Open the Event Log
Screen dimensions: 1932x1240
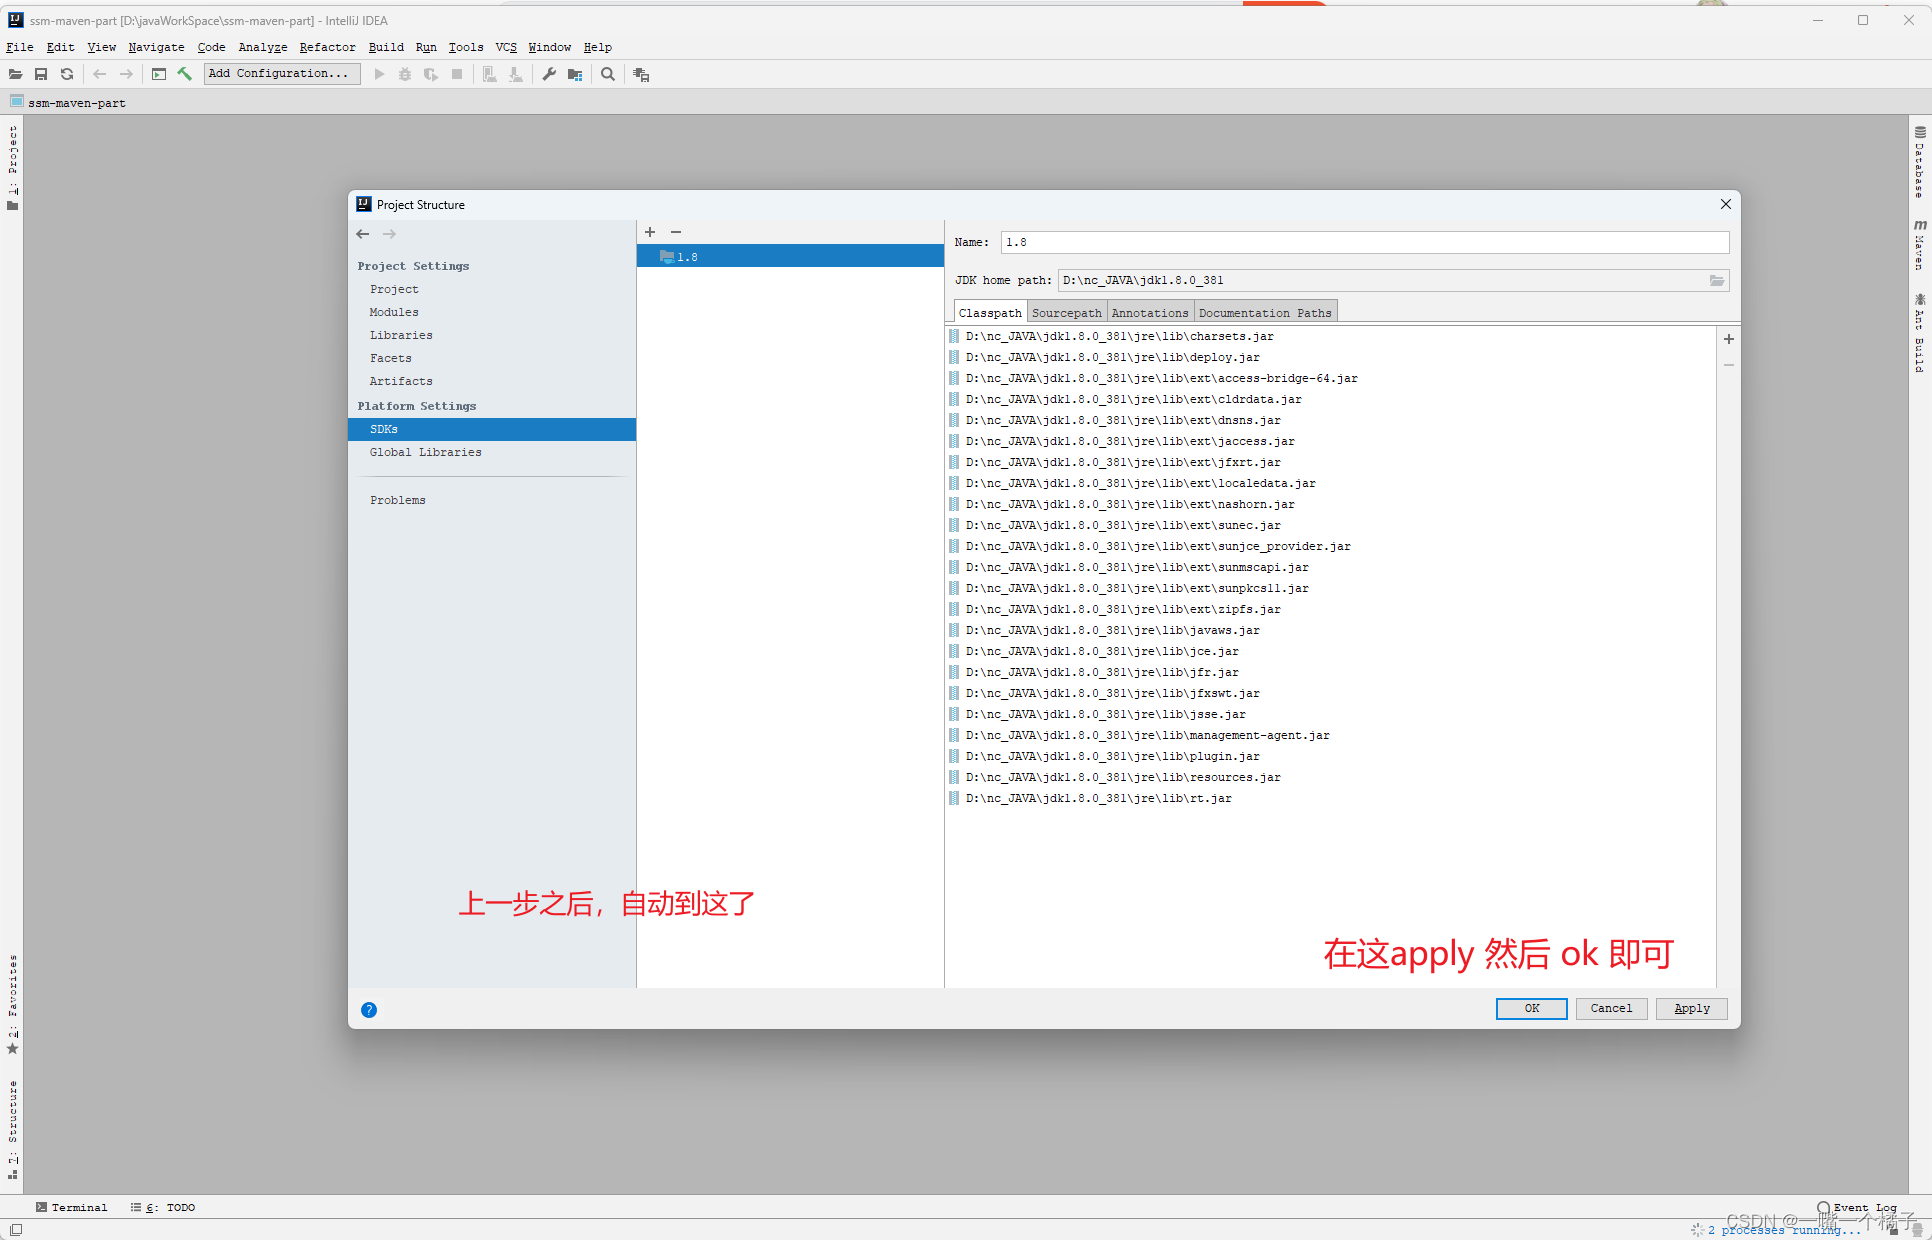click(1857, 1208)
